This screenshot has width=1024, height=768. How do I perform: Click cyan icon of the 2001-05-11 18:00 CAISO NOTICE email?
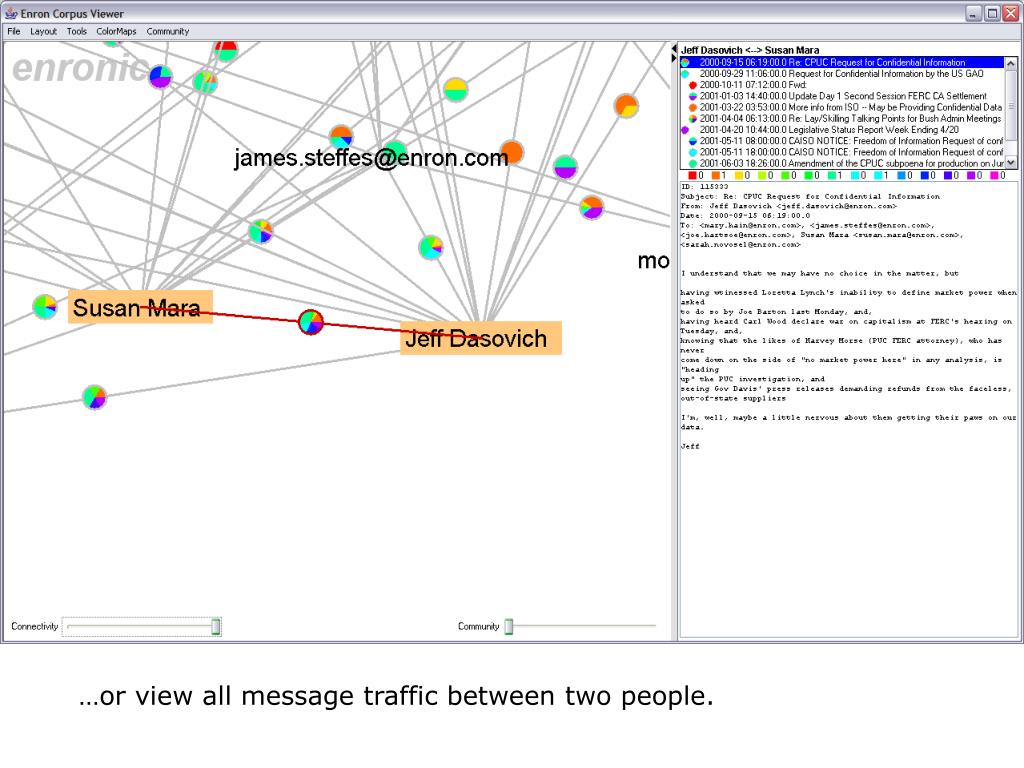(693, 152)
